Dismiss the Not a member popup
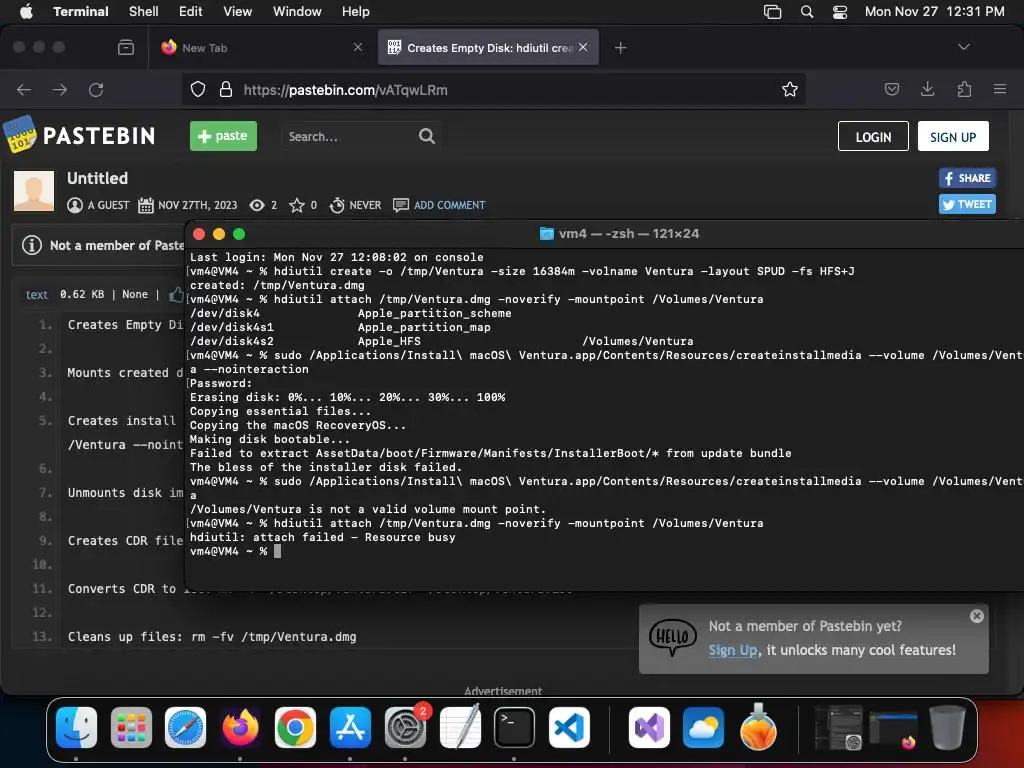Image resolution: width=1024 pixels, height=768 pixels. click(x=976, y=616)
